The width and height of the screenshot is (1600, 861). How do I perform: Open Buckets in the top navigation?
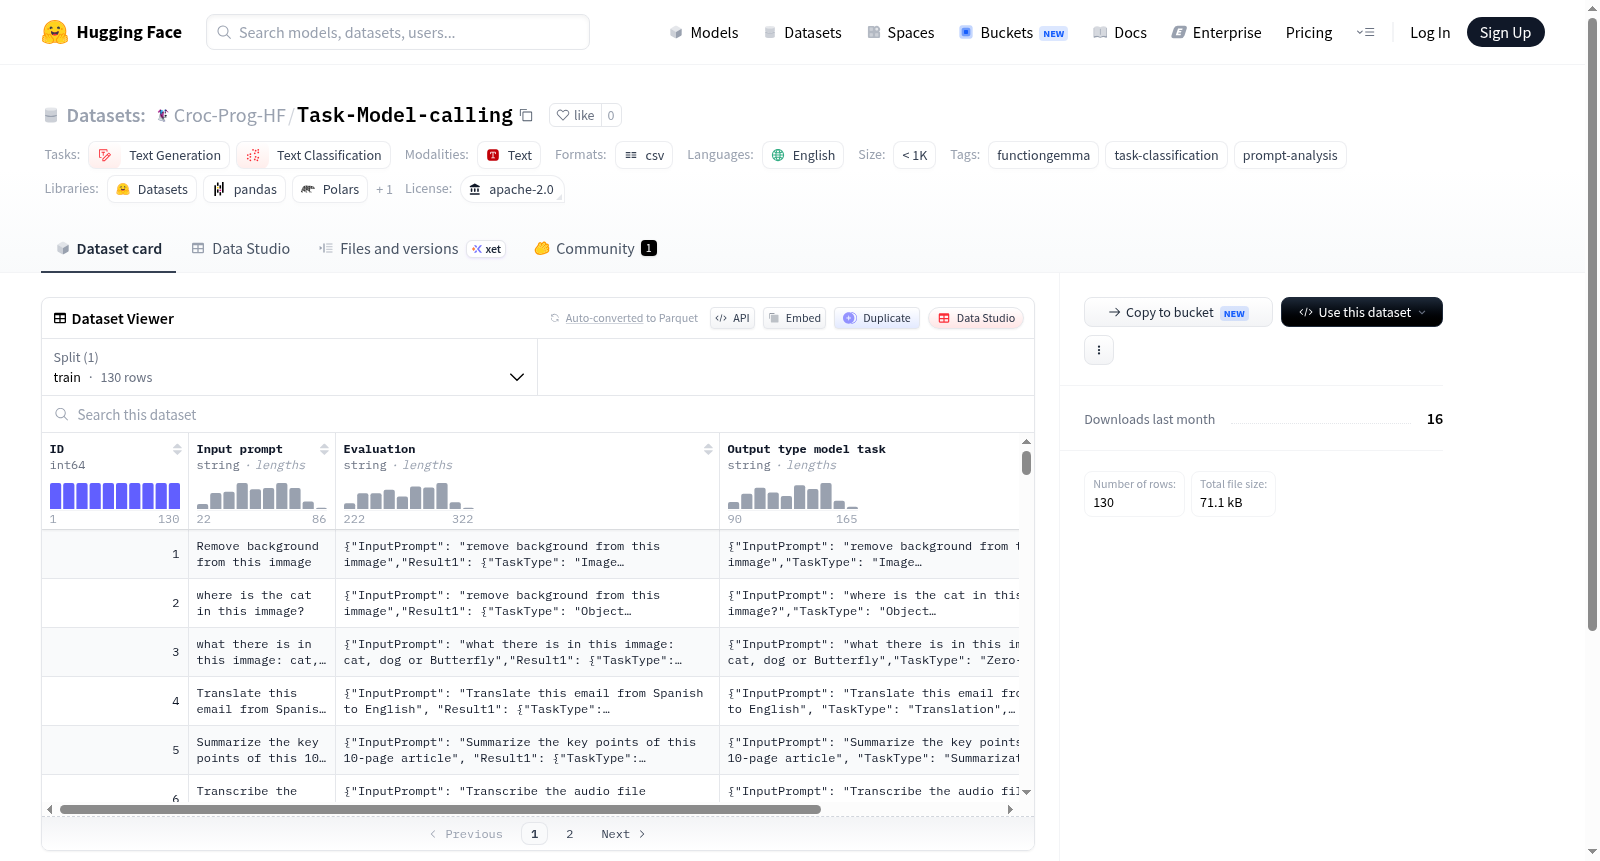pyautogui.click(x=1013, y=32)
